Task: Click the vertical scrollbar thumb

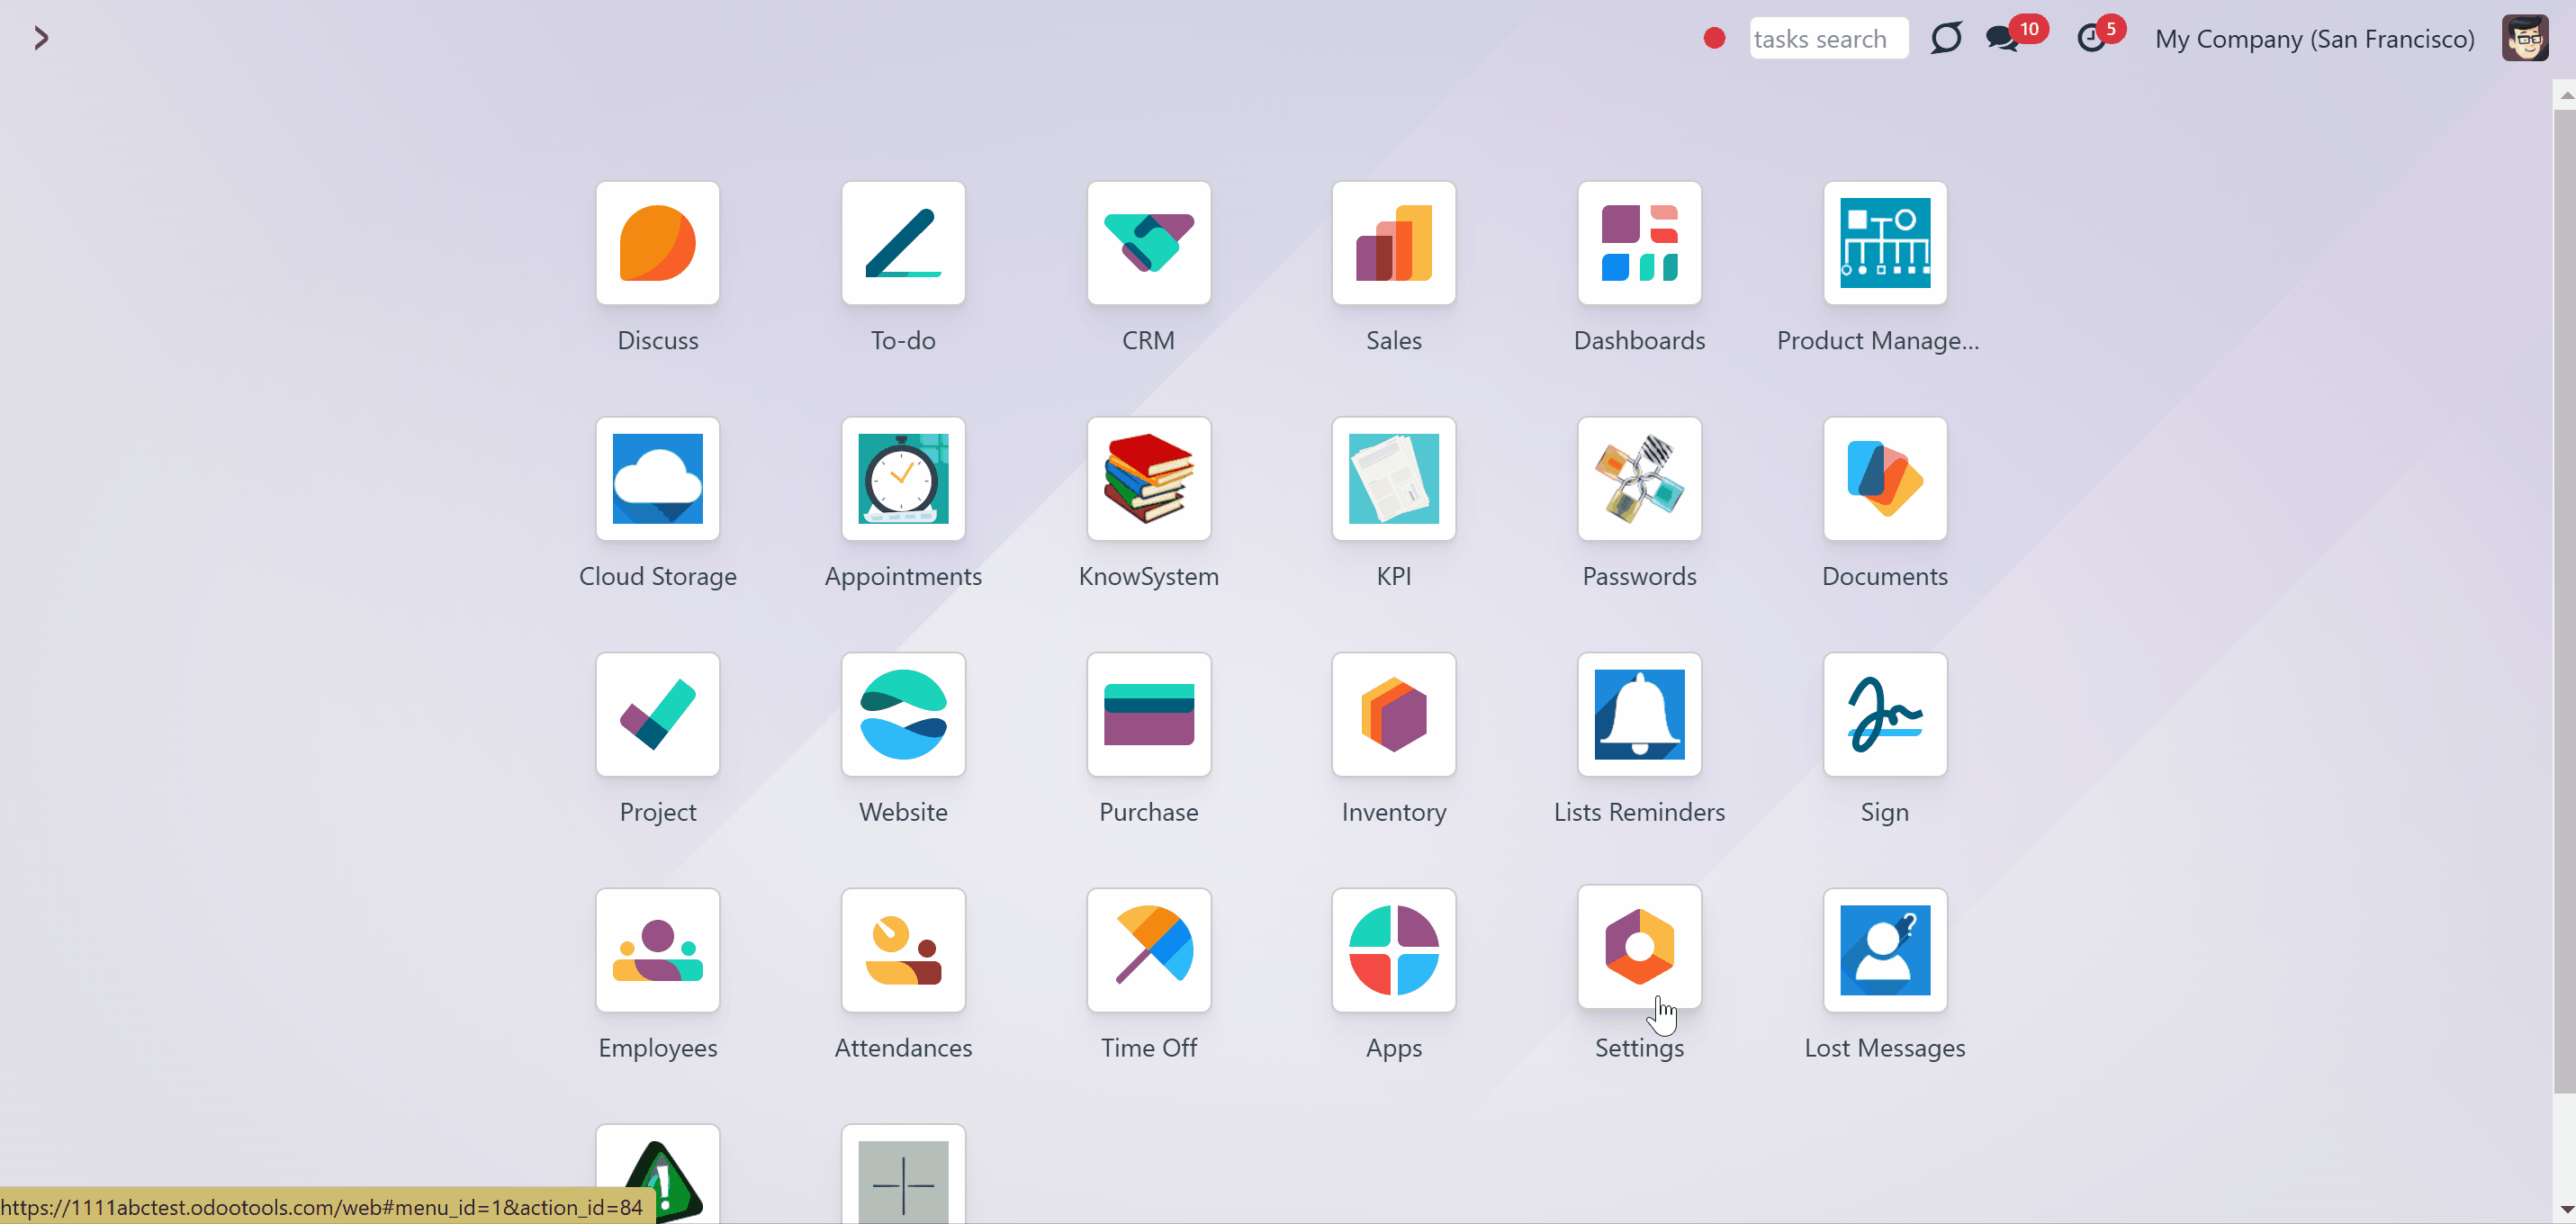Action: pyautogui.click(x=2565, y=602)
